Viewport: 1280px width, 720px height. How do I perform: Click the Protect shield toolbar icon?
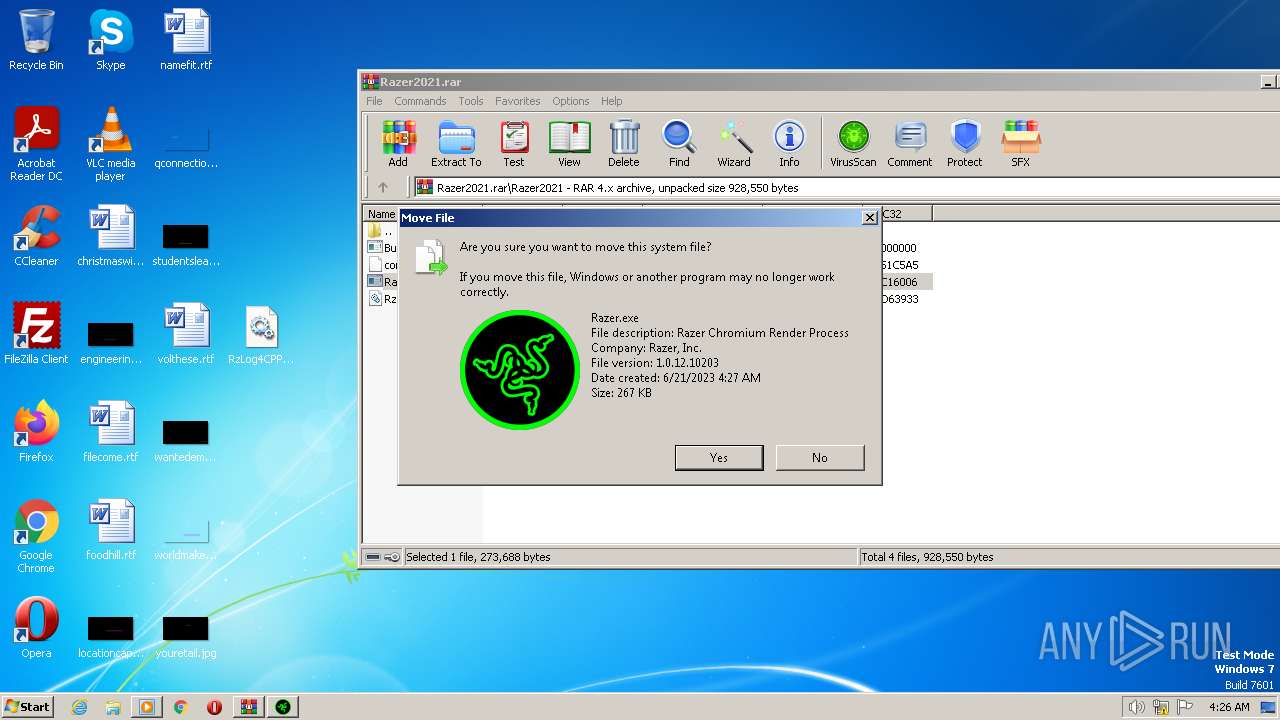[965, 144]
